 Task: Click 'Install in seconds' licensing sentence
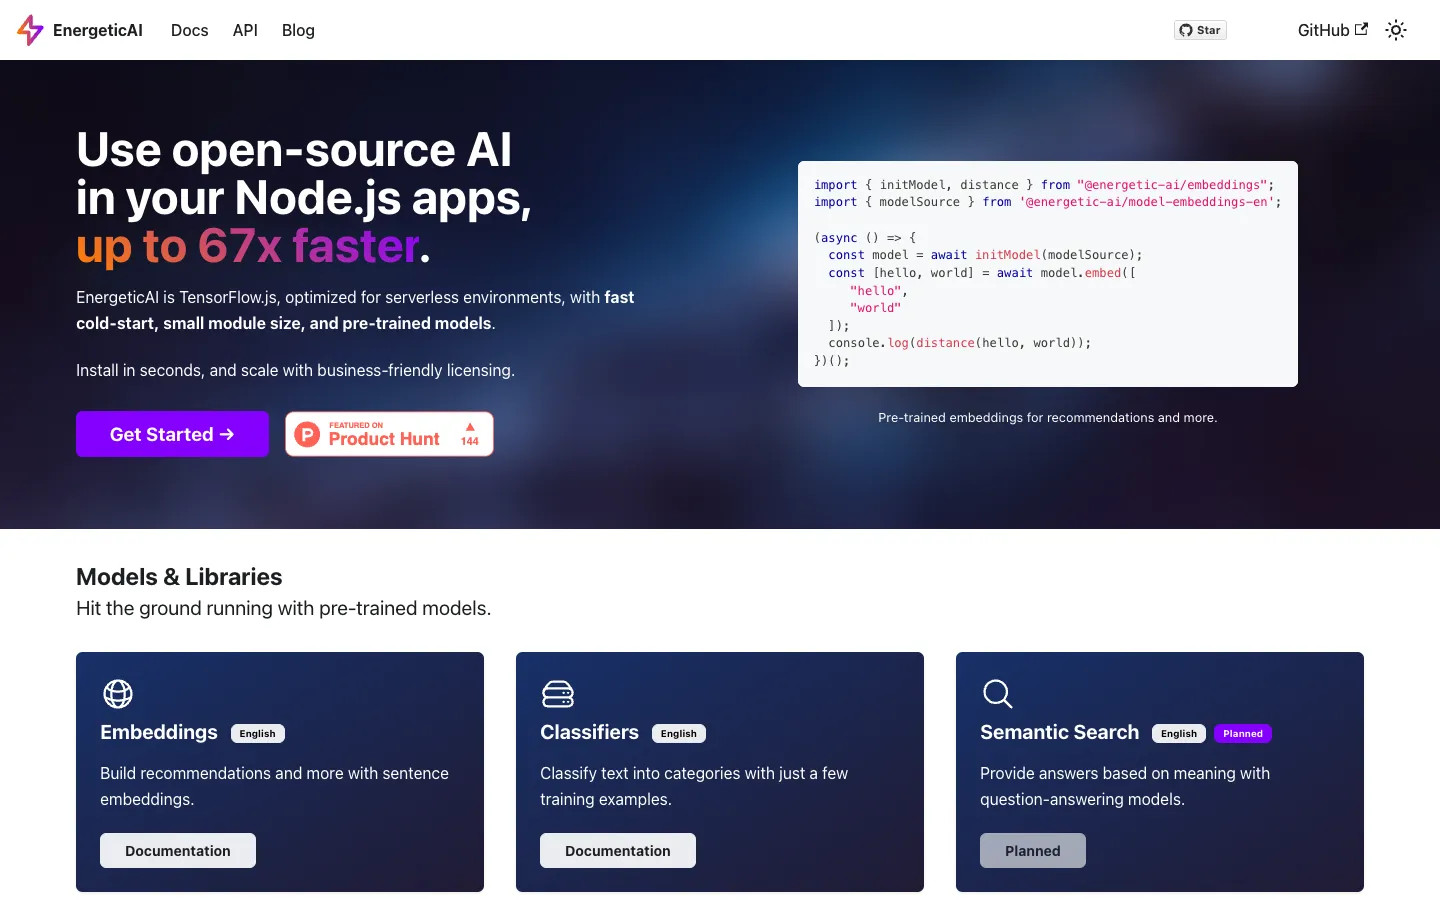[x=296, y=370]
